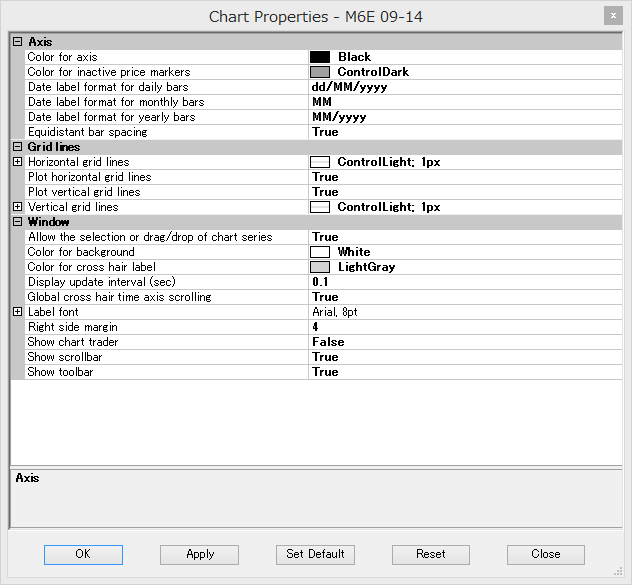Viewport: 632px width, 585px height.
Task: Select the Show chart trader False value
Action: [x=328, y=342]
